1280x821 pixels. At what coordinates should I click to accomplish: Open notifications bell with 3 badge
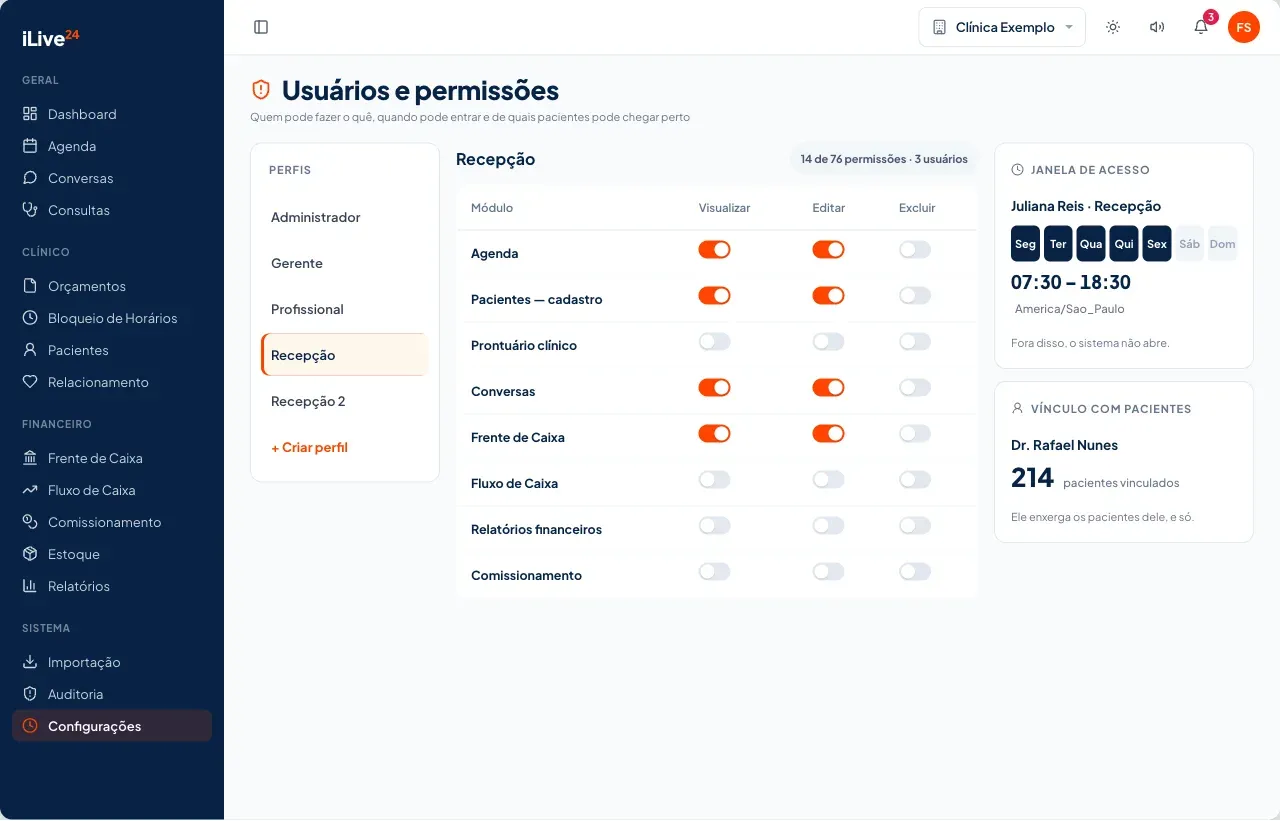click(x=1201, y=27)
